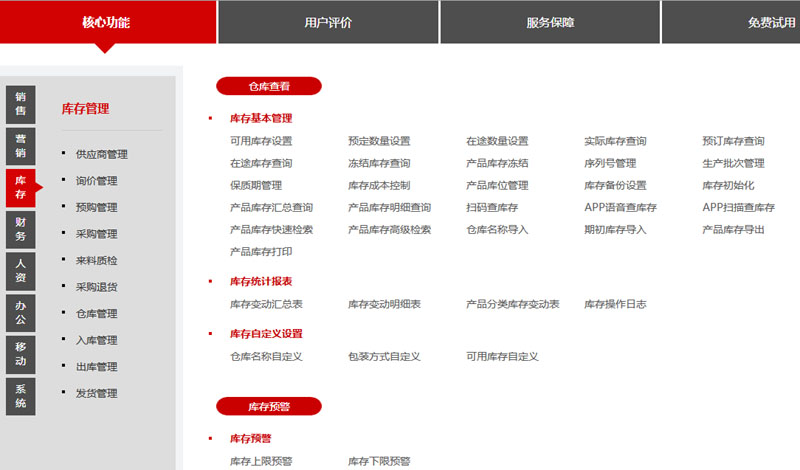The width and height of the screenshot is (800, 470).
Task: Choose the 人资 sidebar block
Action: coord(20,271)
